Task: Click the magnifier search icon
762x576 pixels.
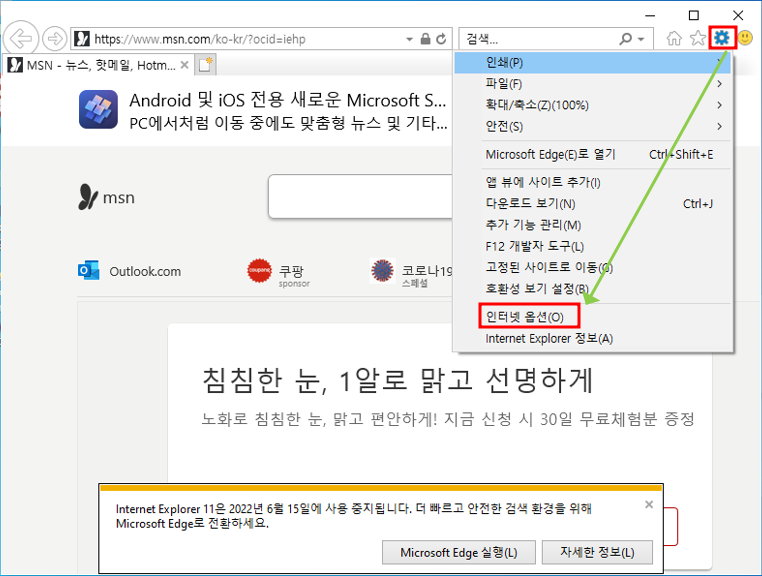Action: [x=626, y=39]
